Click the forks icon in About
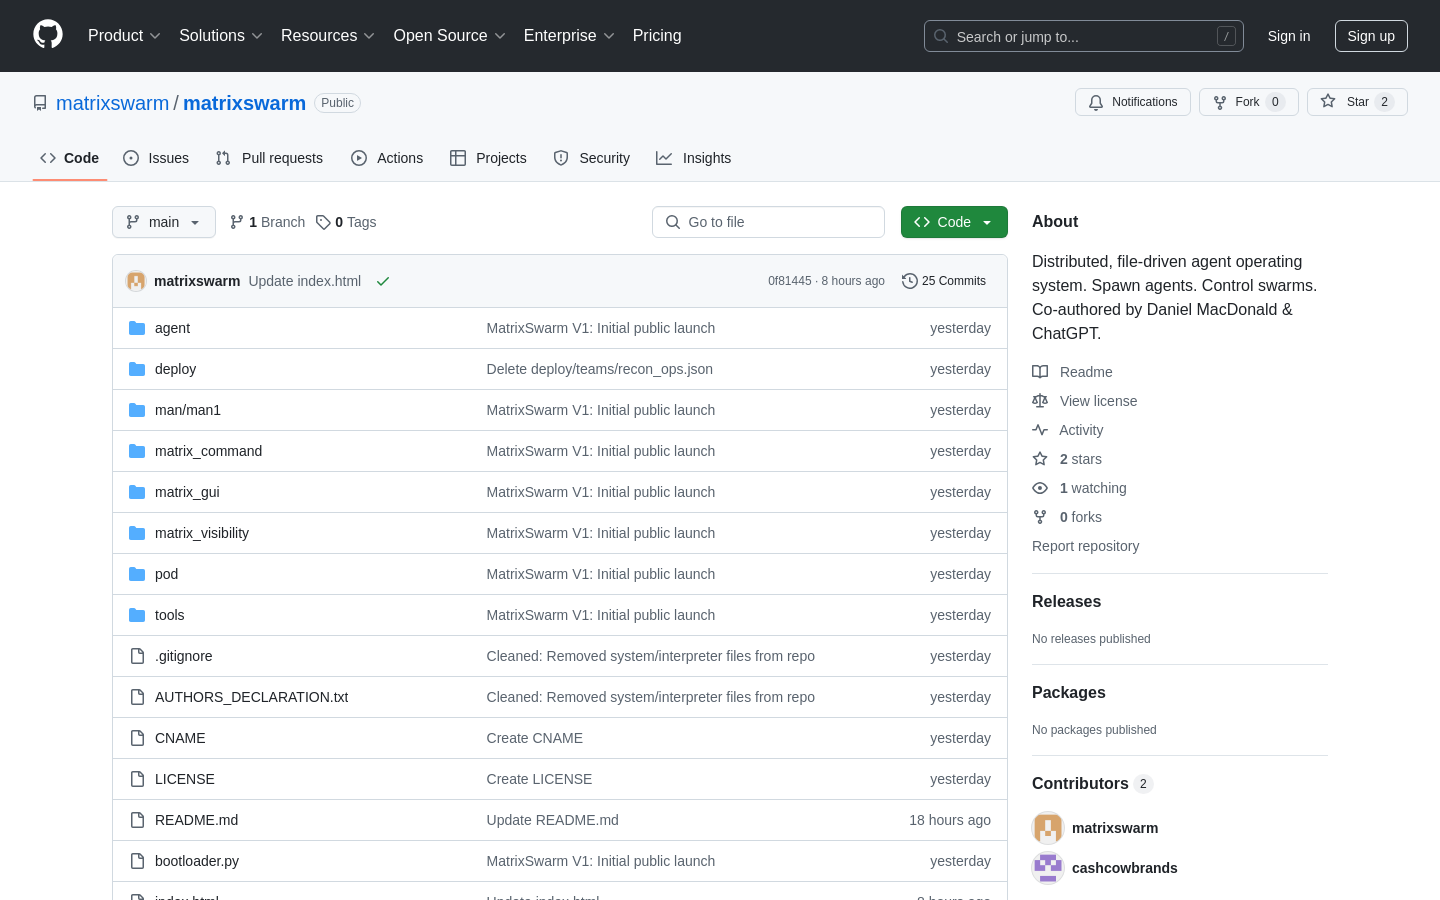 (1040, 517)
